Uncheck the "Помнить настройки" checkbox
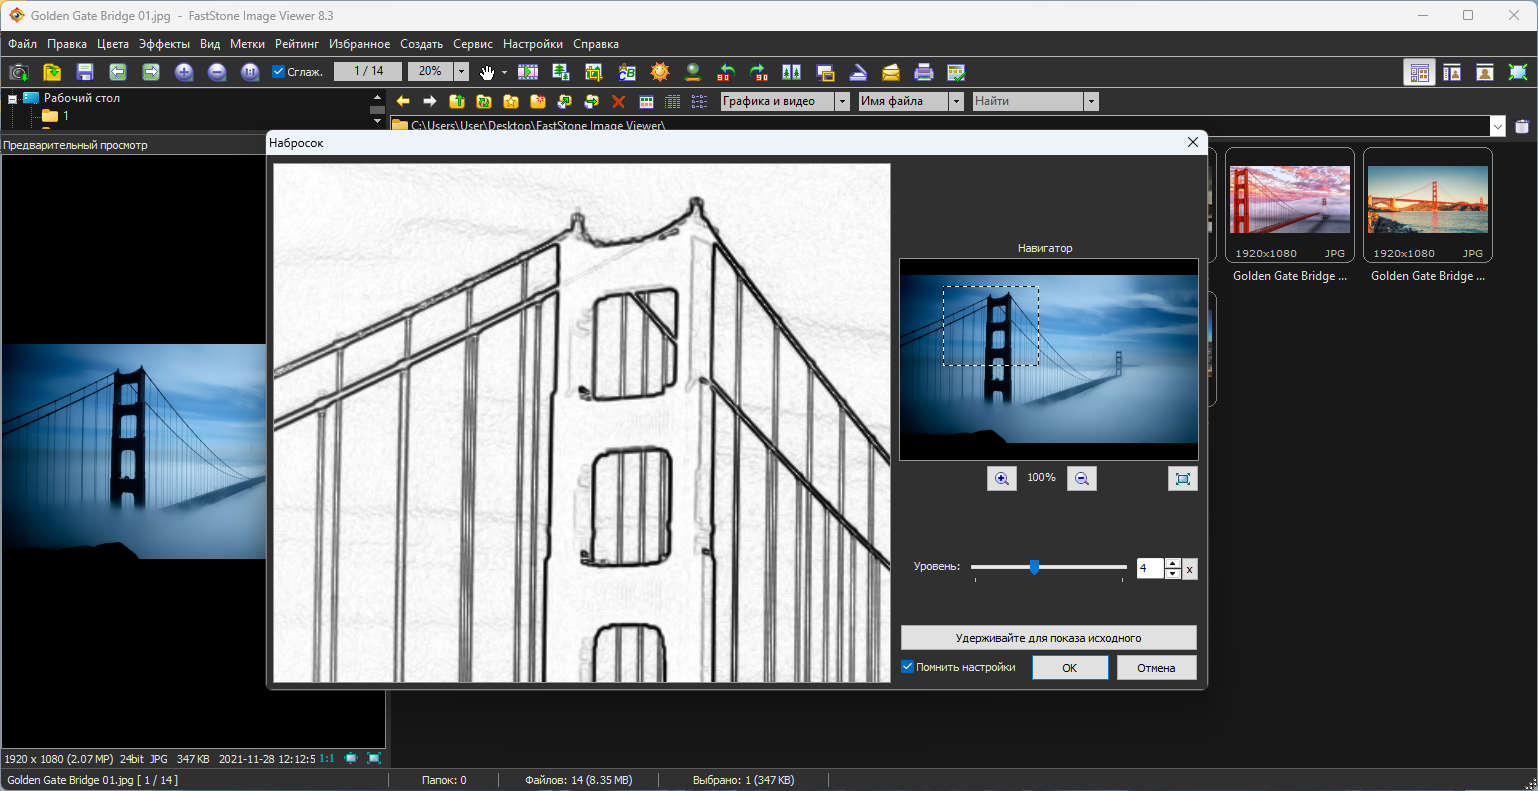Screen dimensions: 1538x791 (x=908, y=667)
